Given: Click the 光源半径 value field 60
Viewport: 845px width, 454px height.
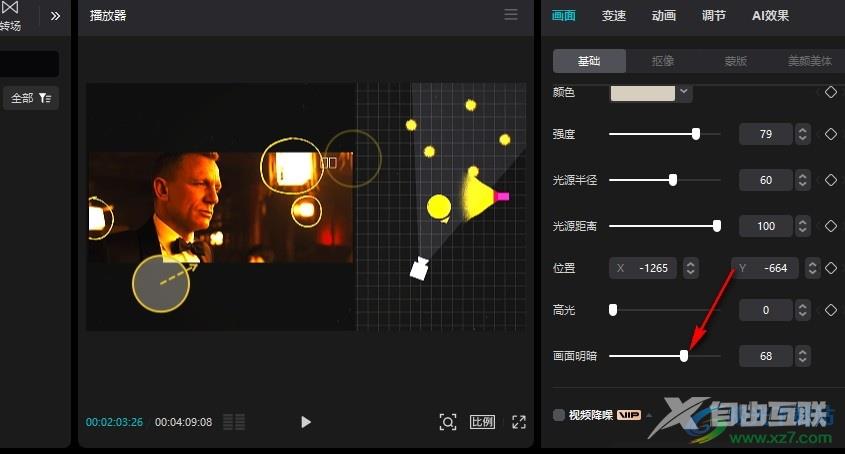Looking at the screenshot, I should 766,180.
